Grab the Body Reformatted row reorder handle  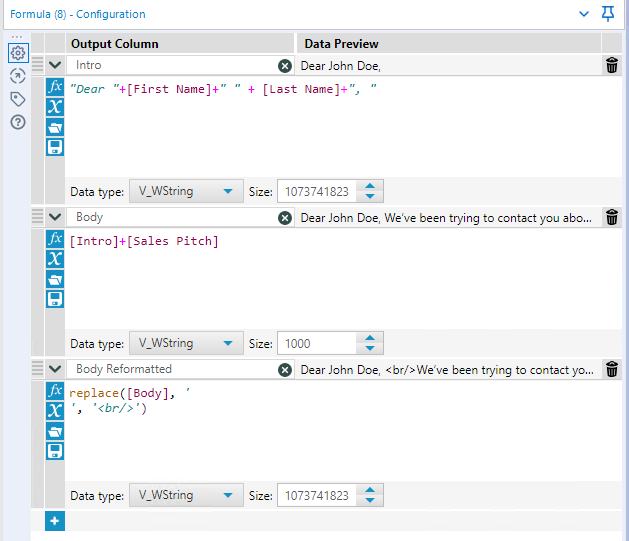[37, 369]
